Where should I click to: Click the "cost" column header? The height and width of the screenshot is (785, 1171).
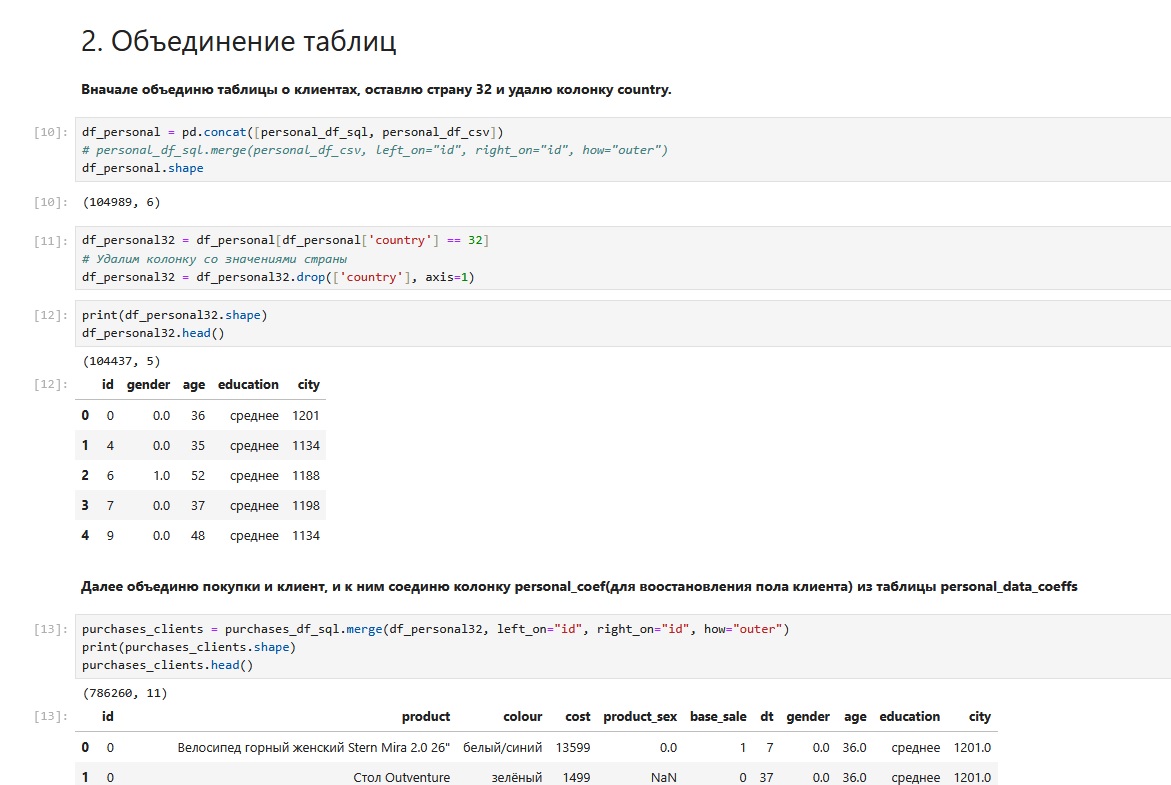point(577,716)
